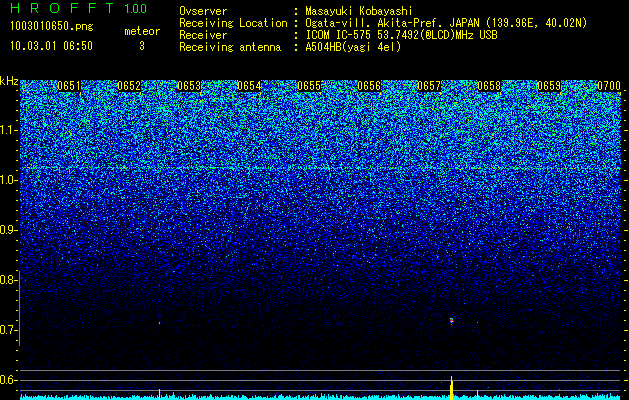This screenshot has width=629, height=400.
Task: Click the 0.8 kHz frequency label
Action: (7, 280)
